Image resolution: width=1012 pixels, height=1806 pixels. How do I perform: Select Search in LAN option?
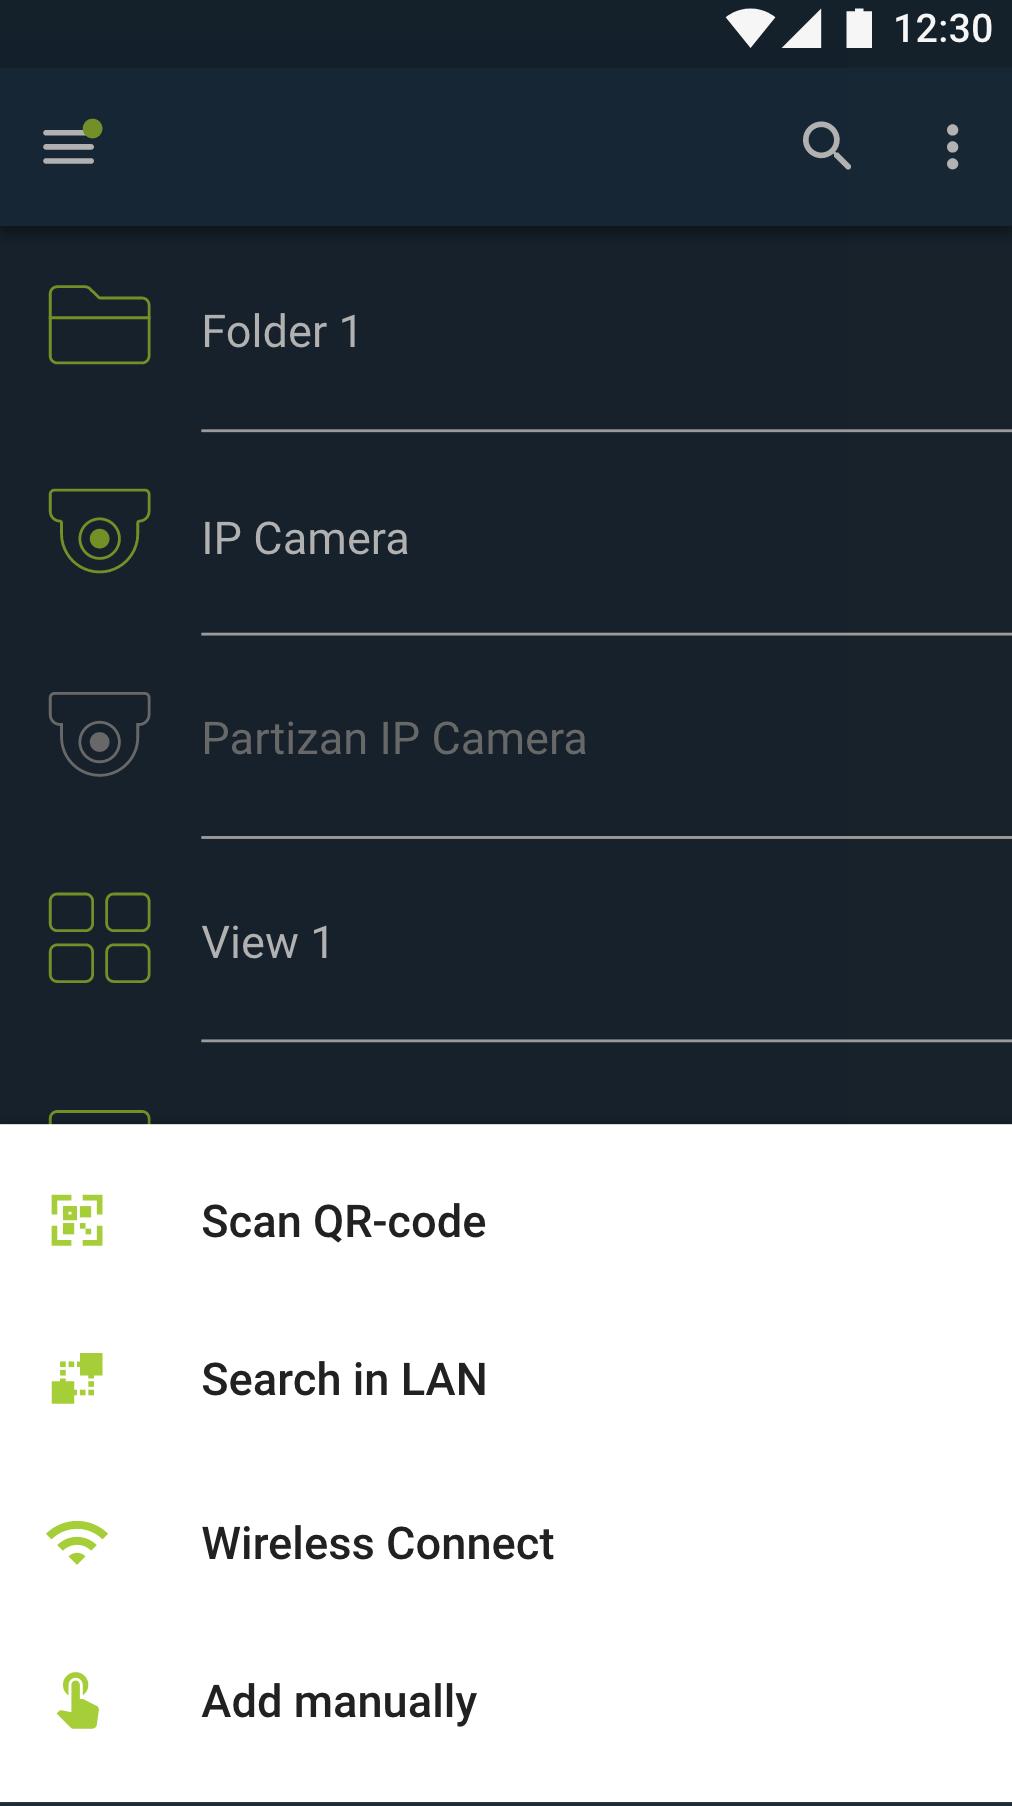click(344, 1380)
